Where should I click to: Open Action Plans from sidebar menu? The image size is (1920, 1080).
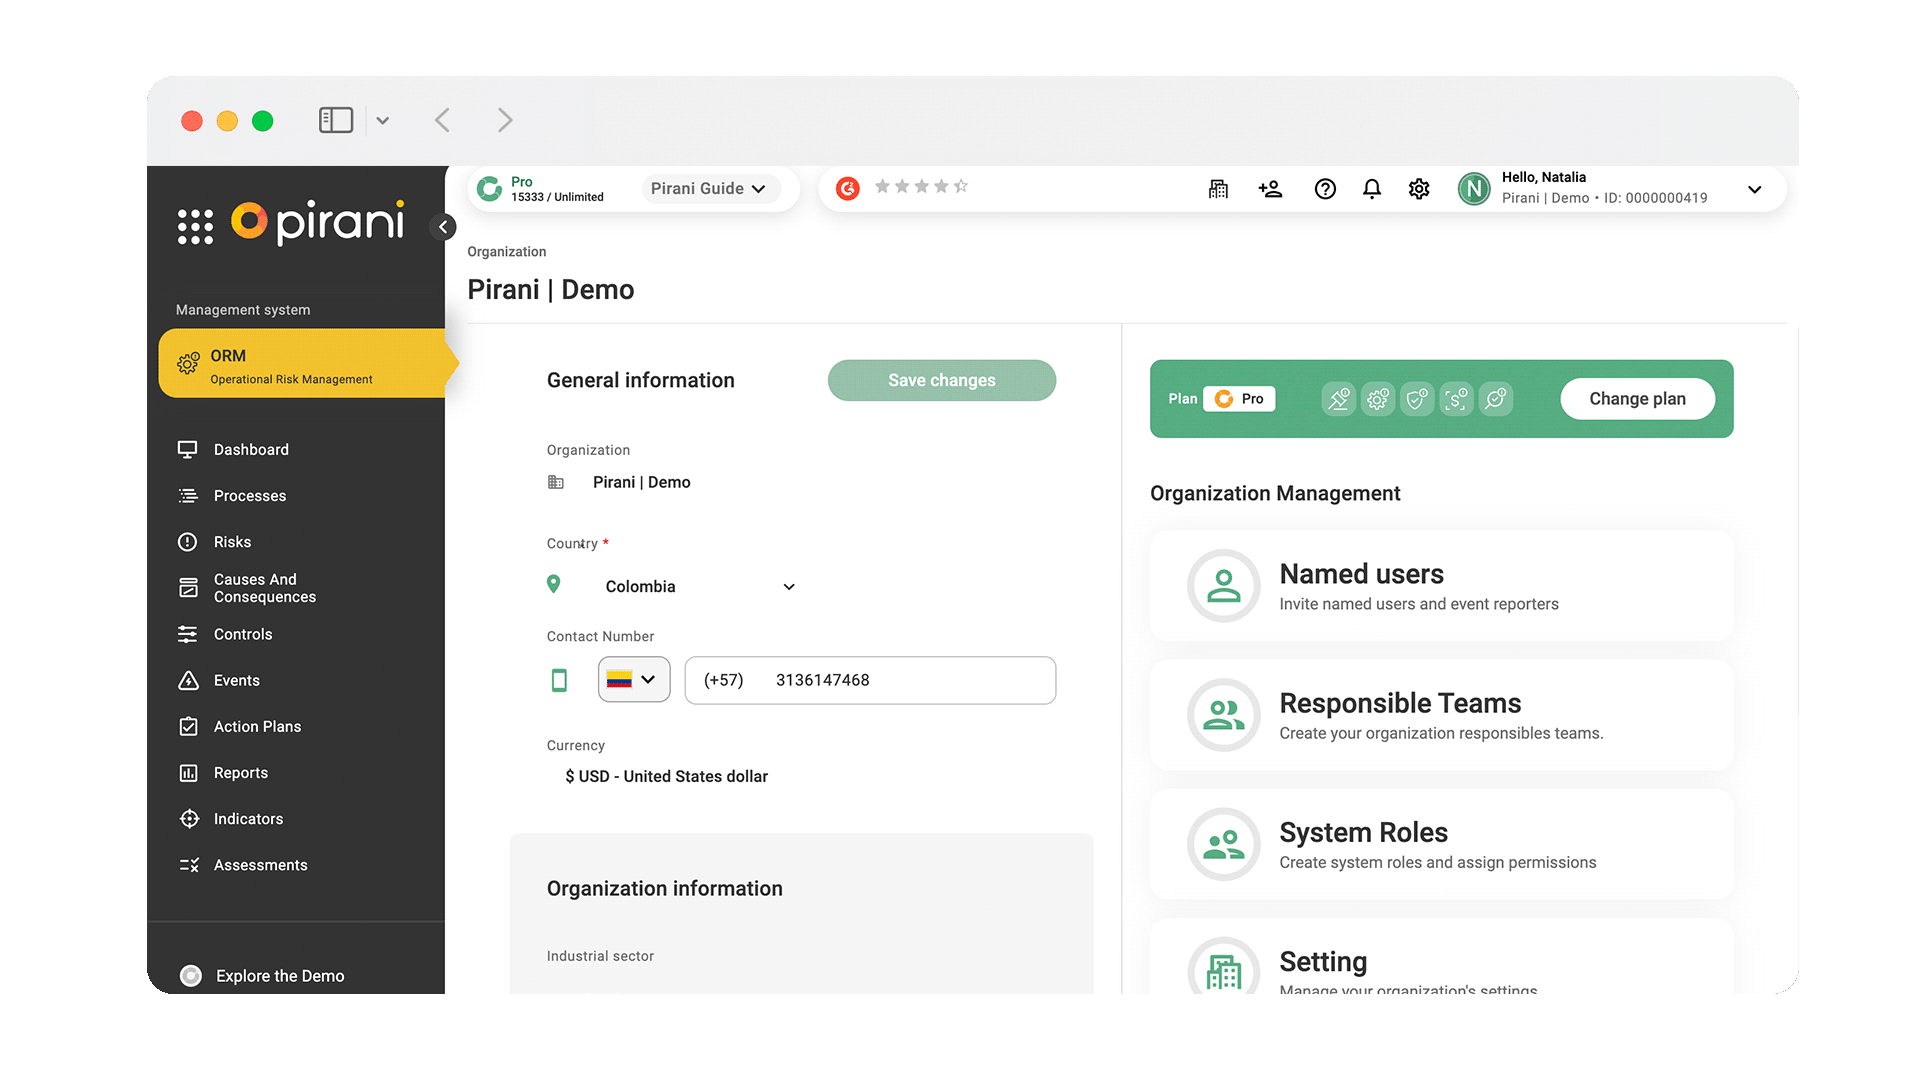pyautogui.click(x=257, y=727)
